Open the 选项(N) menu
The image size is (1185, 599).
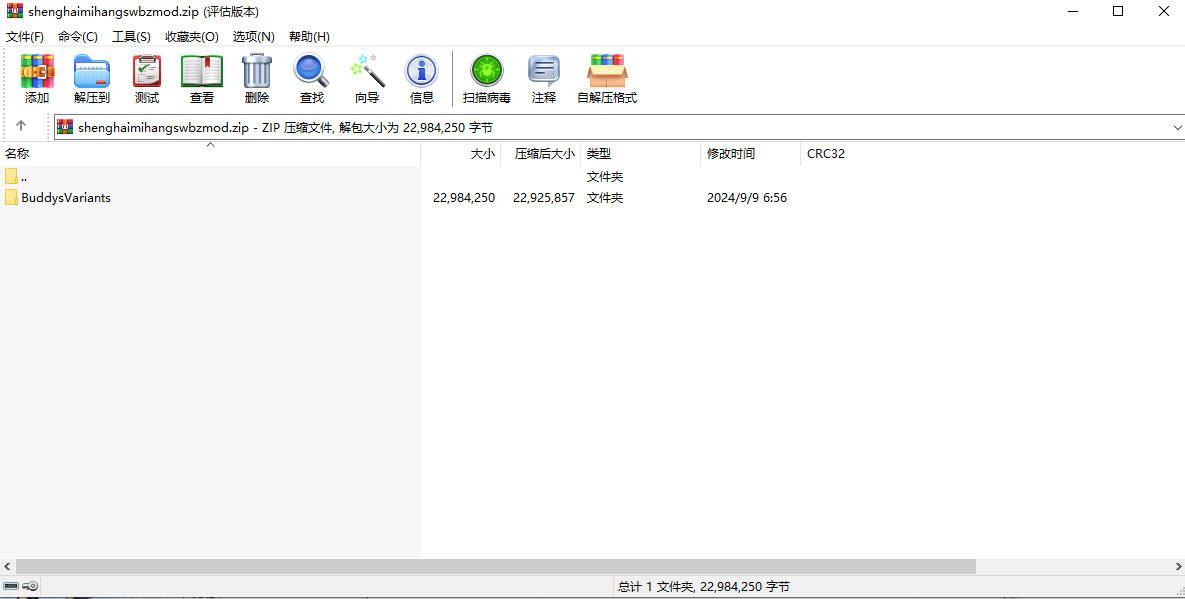(x=253, y=36)
